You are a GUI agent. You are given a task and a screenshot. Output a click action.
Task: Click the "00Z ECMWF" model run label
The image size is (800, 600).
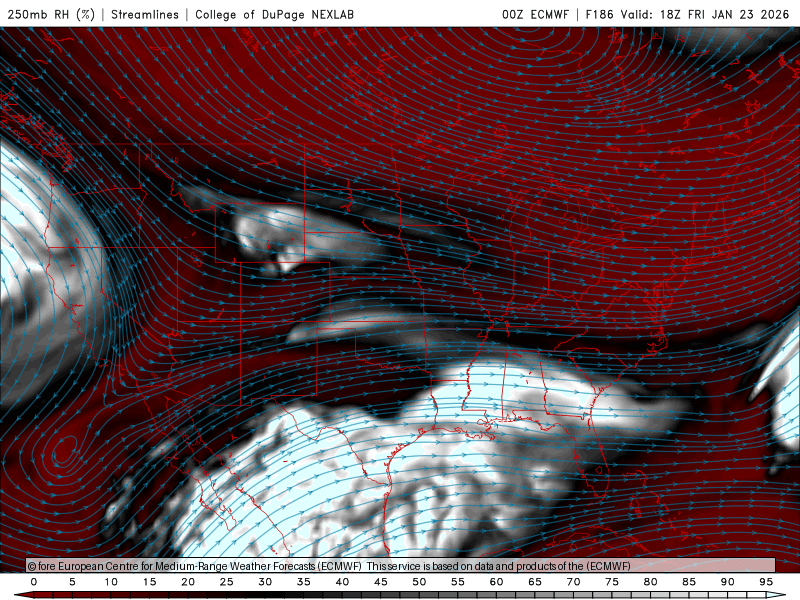coord(535,14)
